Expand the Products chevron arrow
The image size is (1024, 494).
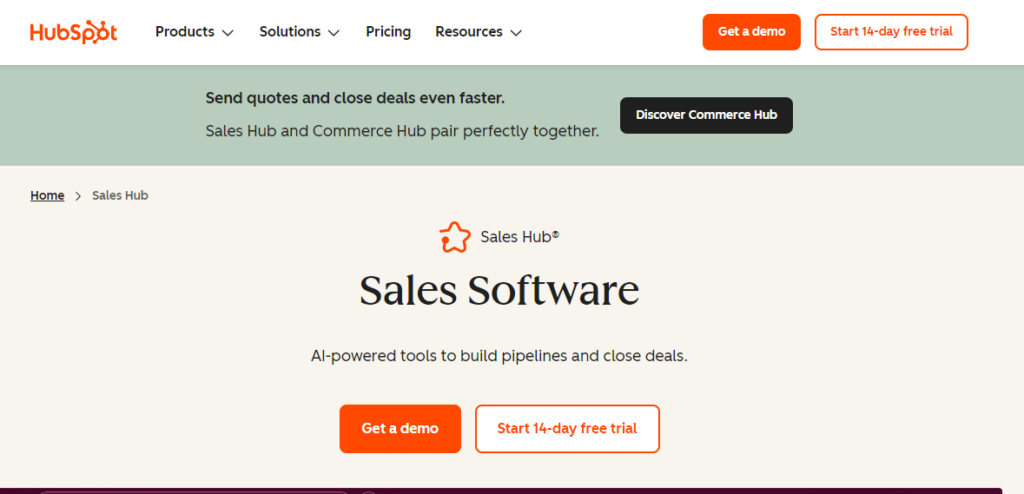[x=227, y=33]
